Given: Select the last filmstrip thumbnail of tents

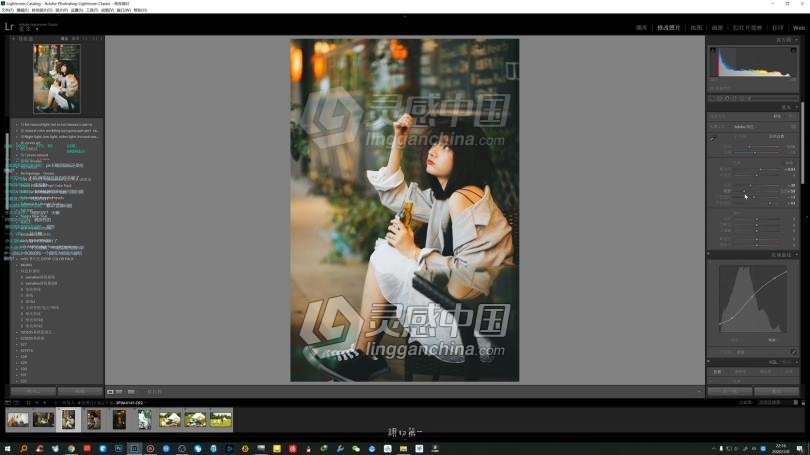Looking at the screenshot, I should coord(221,419).
